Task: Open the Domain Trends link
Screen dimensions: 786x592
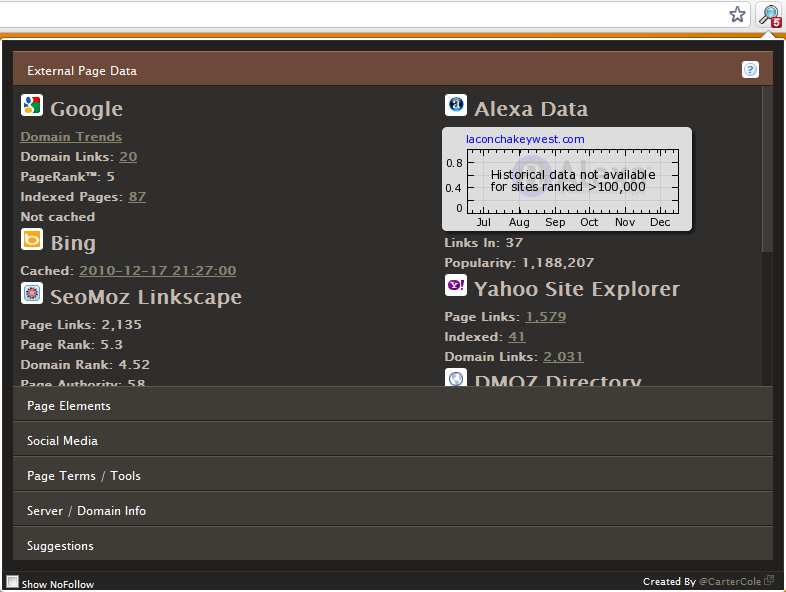Action: tap(71, 137)
